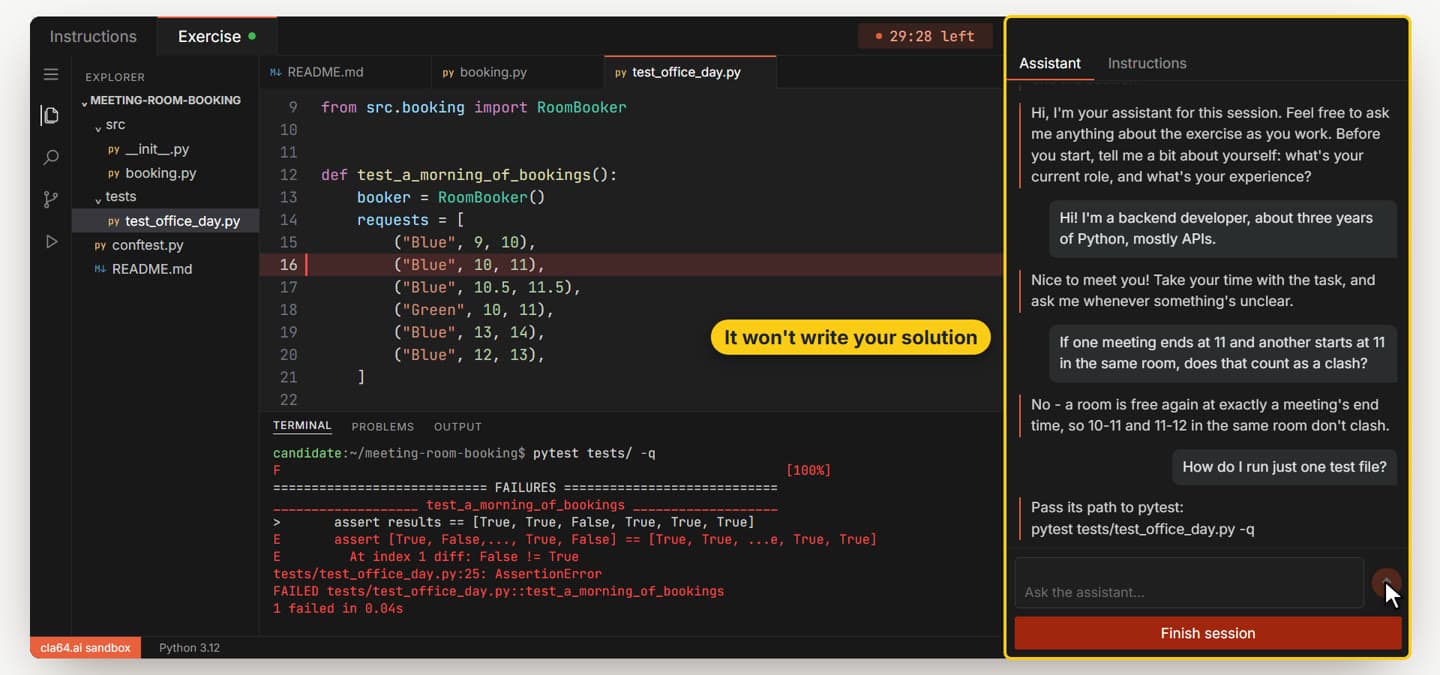The width and height of the screenshot is (1440, 675).
Task: Place cursor on ("Blue", 10.5, 11.5) line
Action: 487,287
